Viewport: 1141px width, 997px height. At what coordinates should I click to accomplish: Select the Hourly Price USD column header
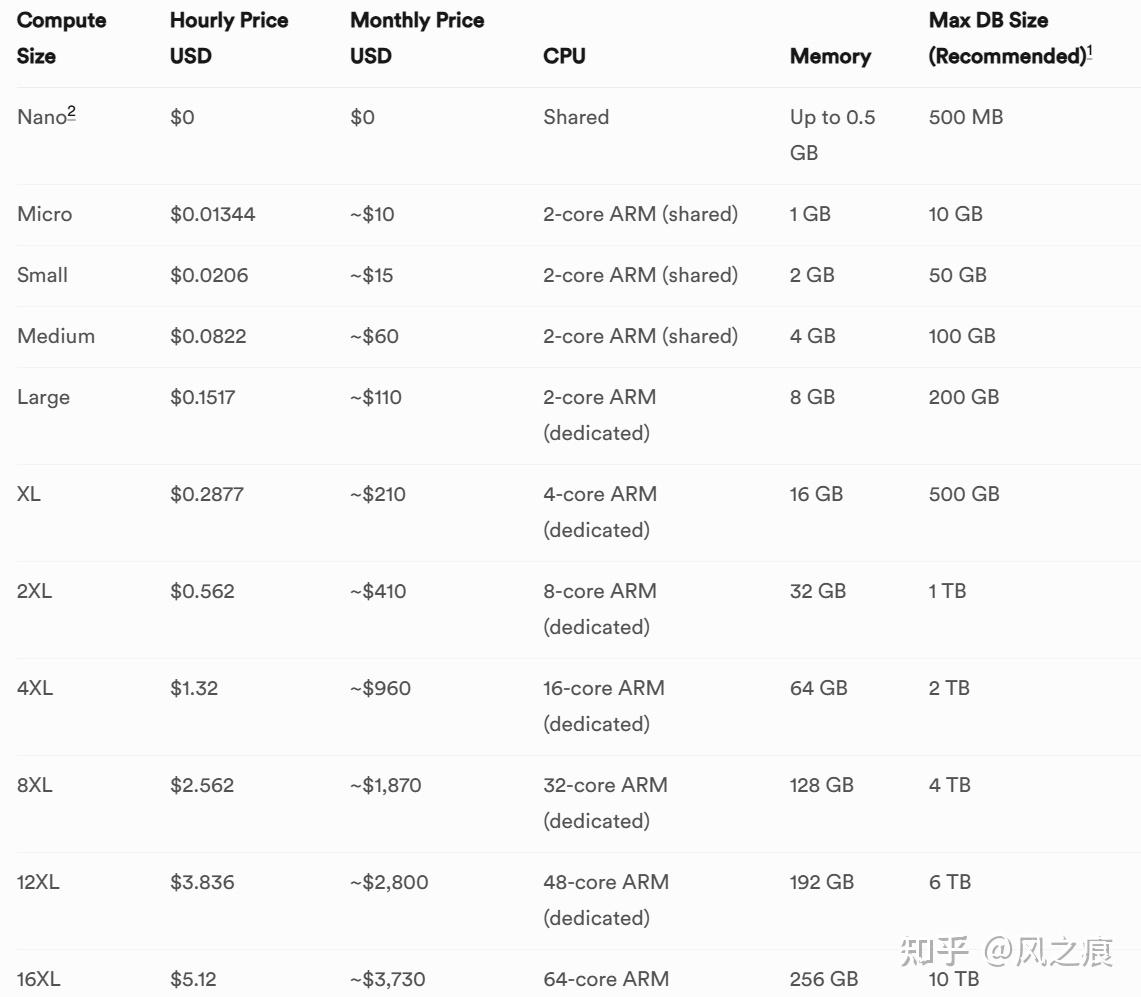[229, 38]
